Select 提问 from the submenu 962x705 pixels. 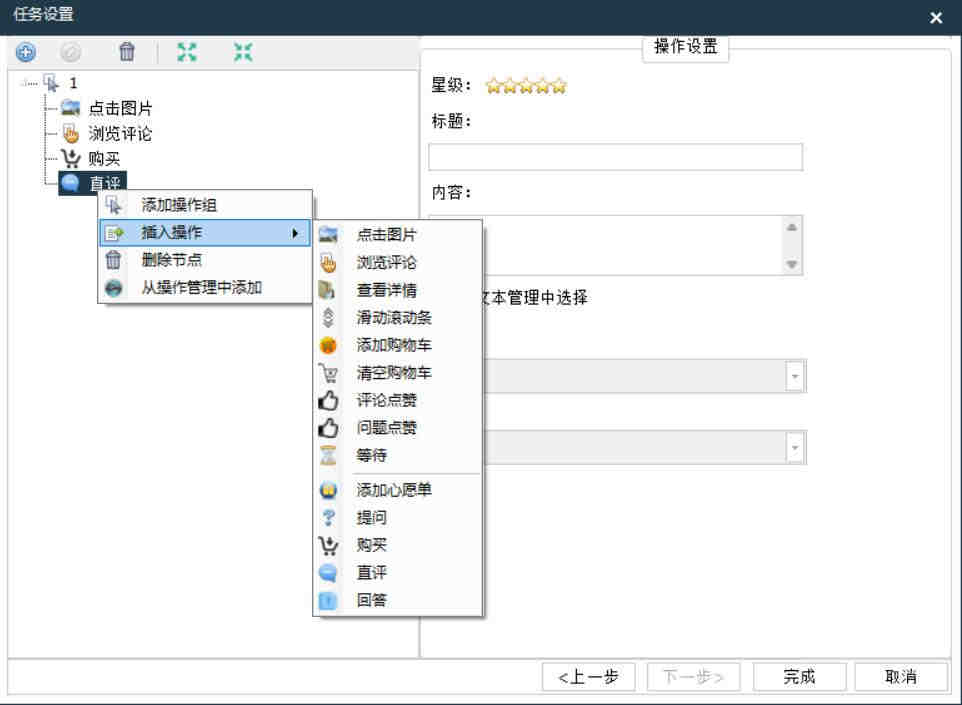398,518
